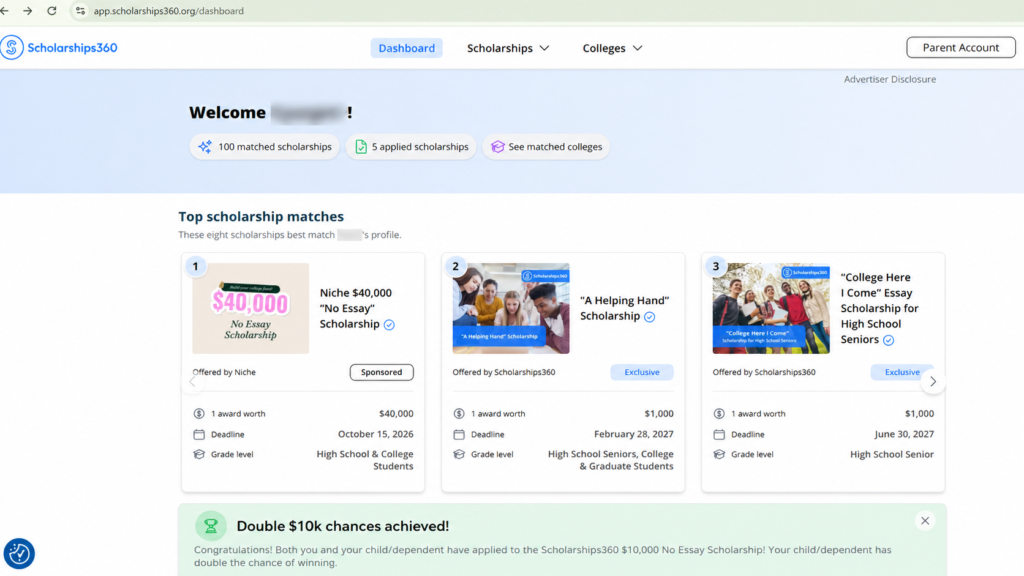Click the Exclusive badge on A Helping Hand card

pos(641,372)
